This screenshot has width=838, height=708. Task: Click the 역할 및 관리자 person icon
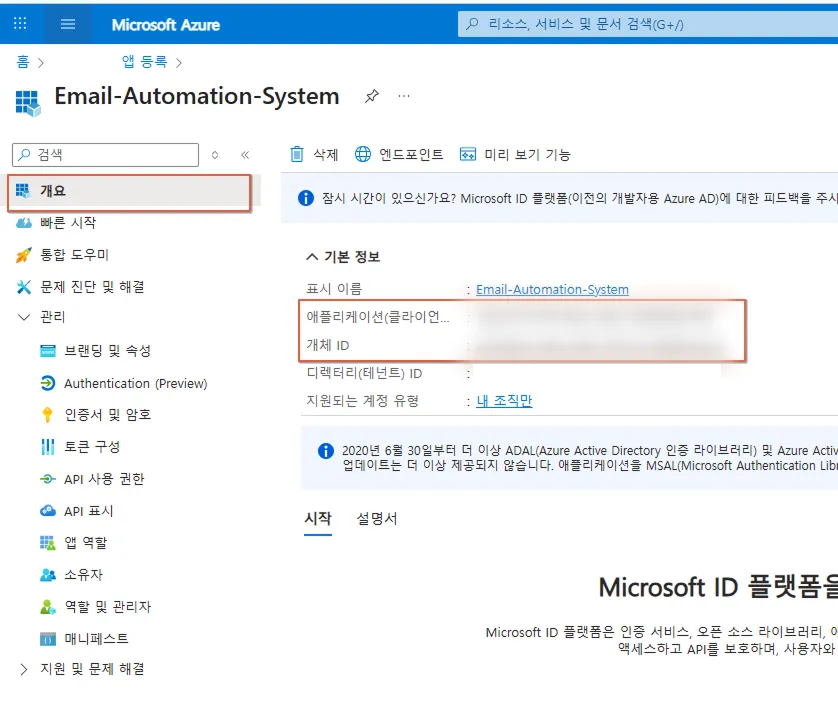[x=48, y=607]
